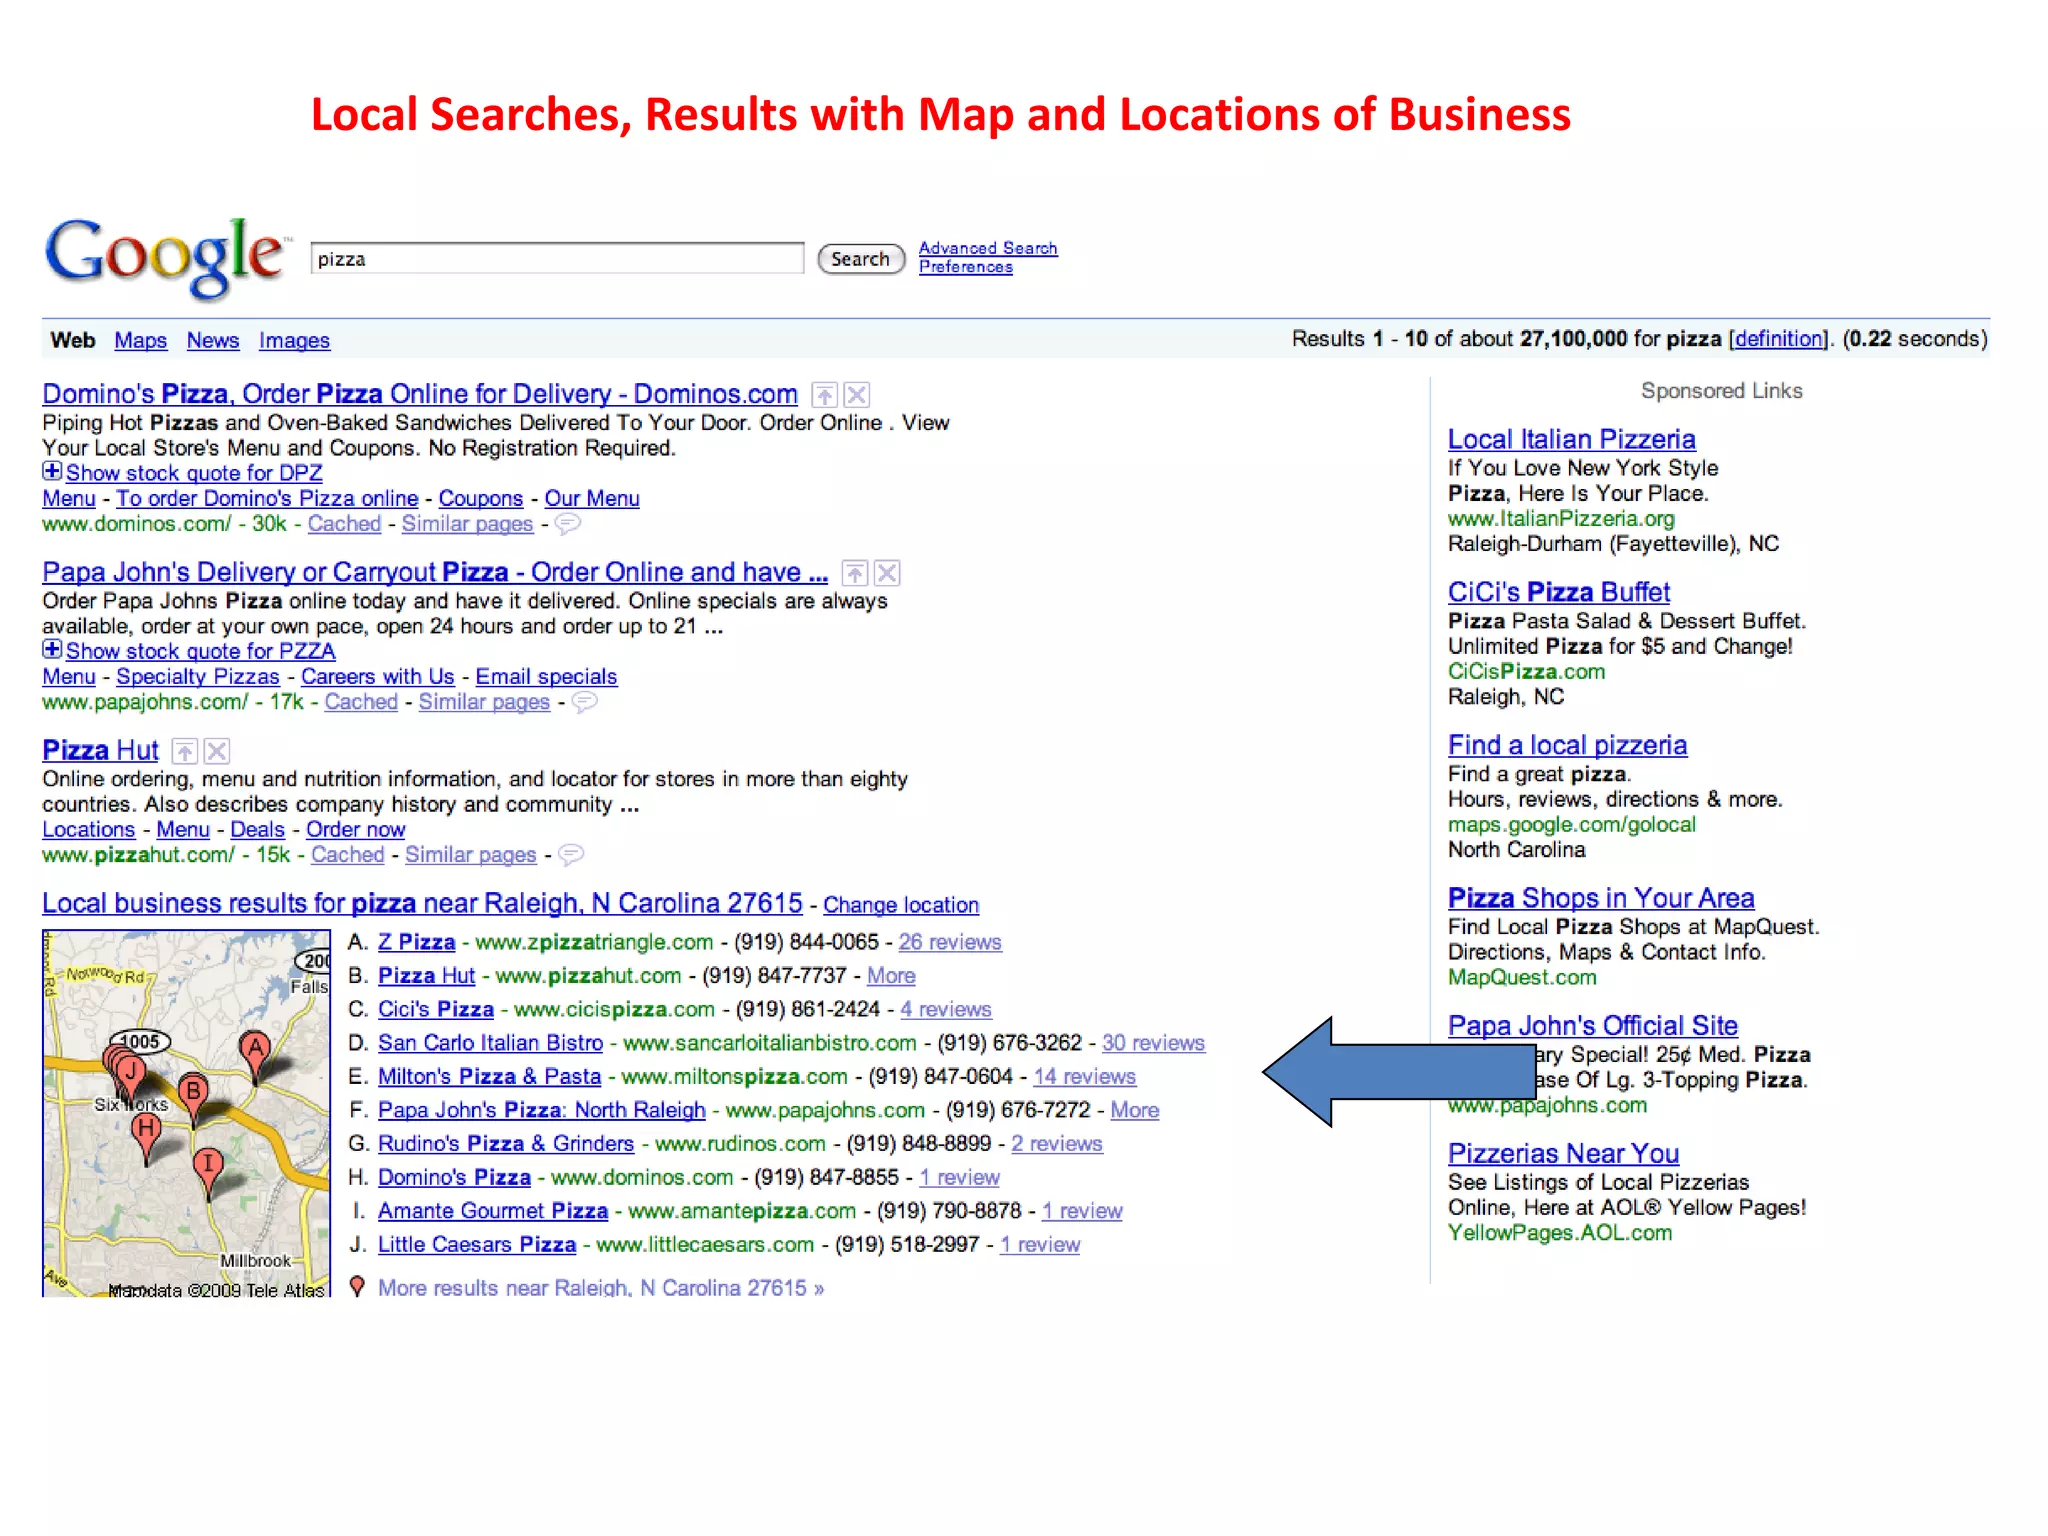
Task: Open Pizzerias Near You sponsored link
Action: tap(1563, 1154)
